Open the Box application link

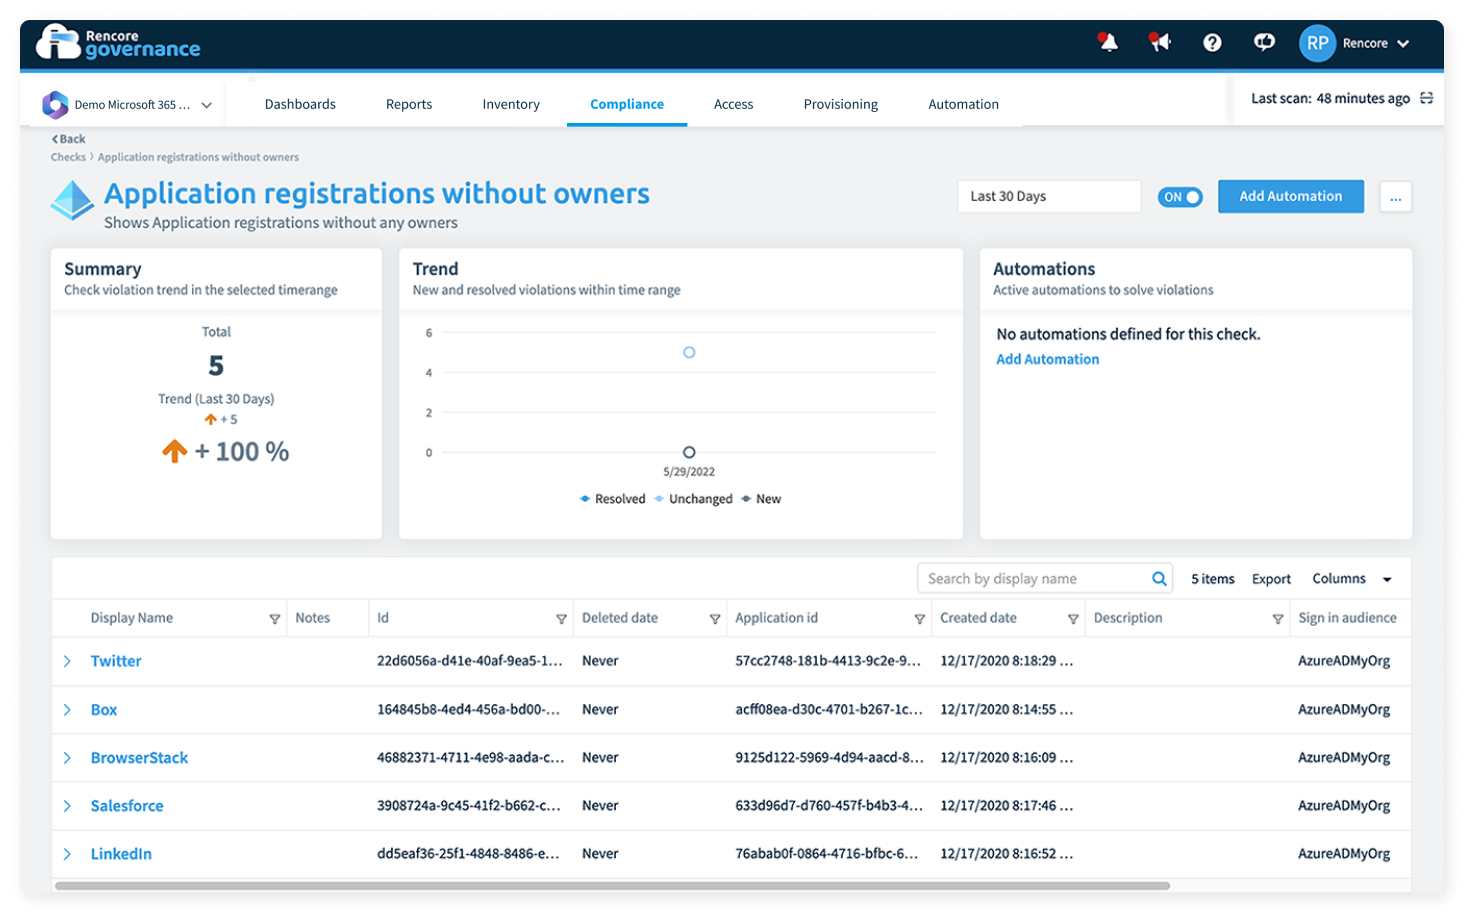[x=104, y=710]
